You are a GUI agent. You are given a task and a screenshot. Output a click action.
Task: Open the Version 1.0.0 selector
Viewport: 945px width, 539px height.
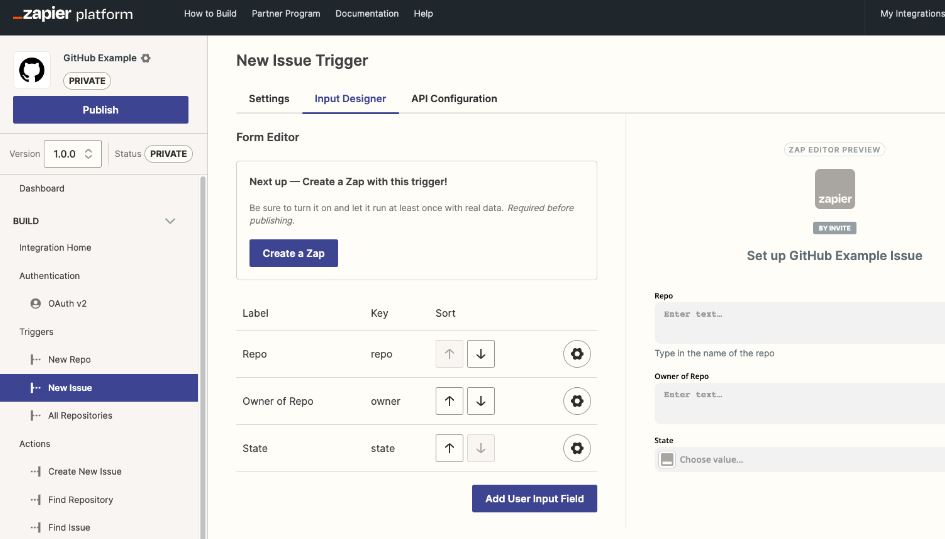coord(73,154)
